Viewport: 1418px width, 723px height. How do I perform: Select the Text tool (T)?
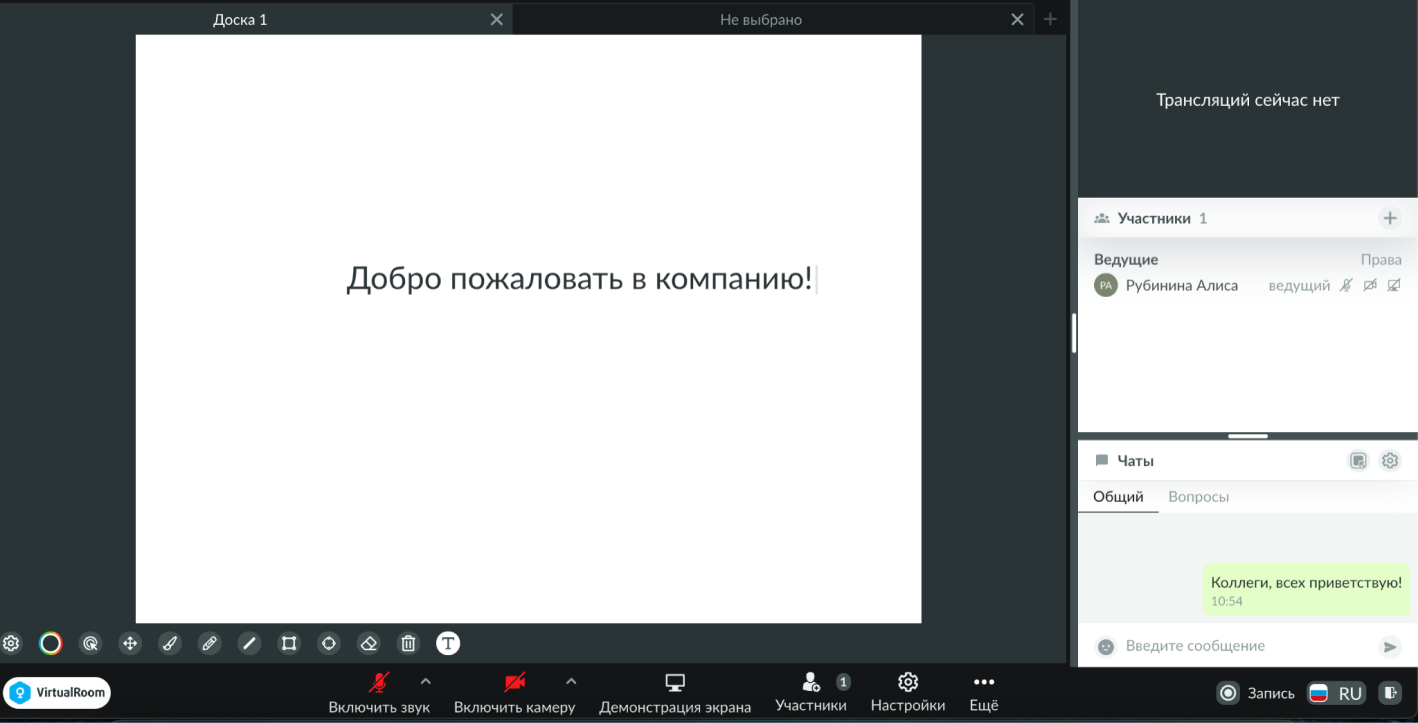pos(448,643)
